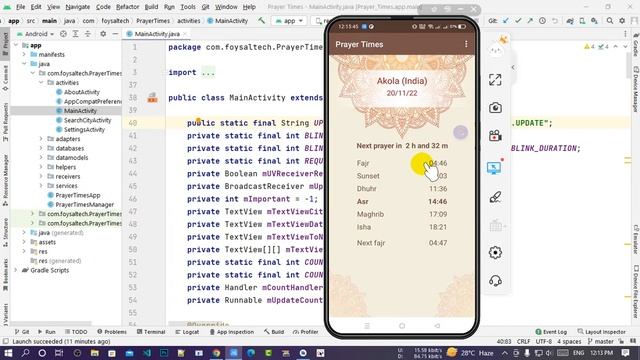Open the three-dot overflow menu in Prayer Times
Image resolution: width=640 pixels, height=360 pixels.
tap(466, 44)
